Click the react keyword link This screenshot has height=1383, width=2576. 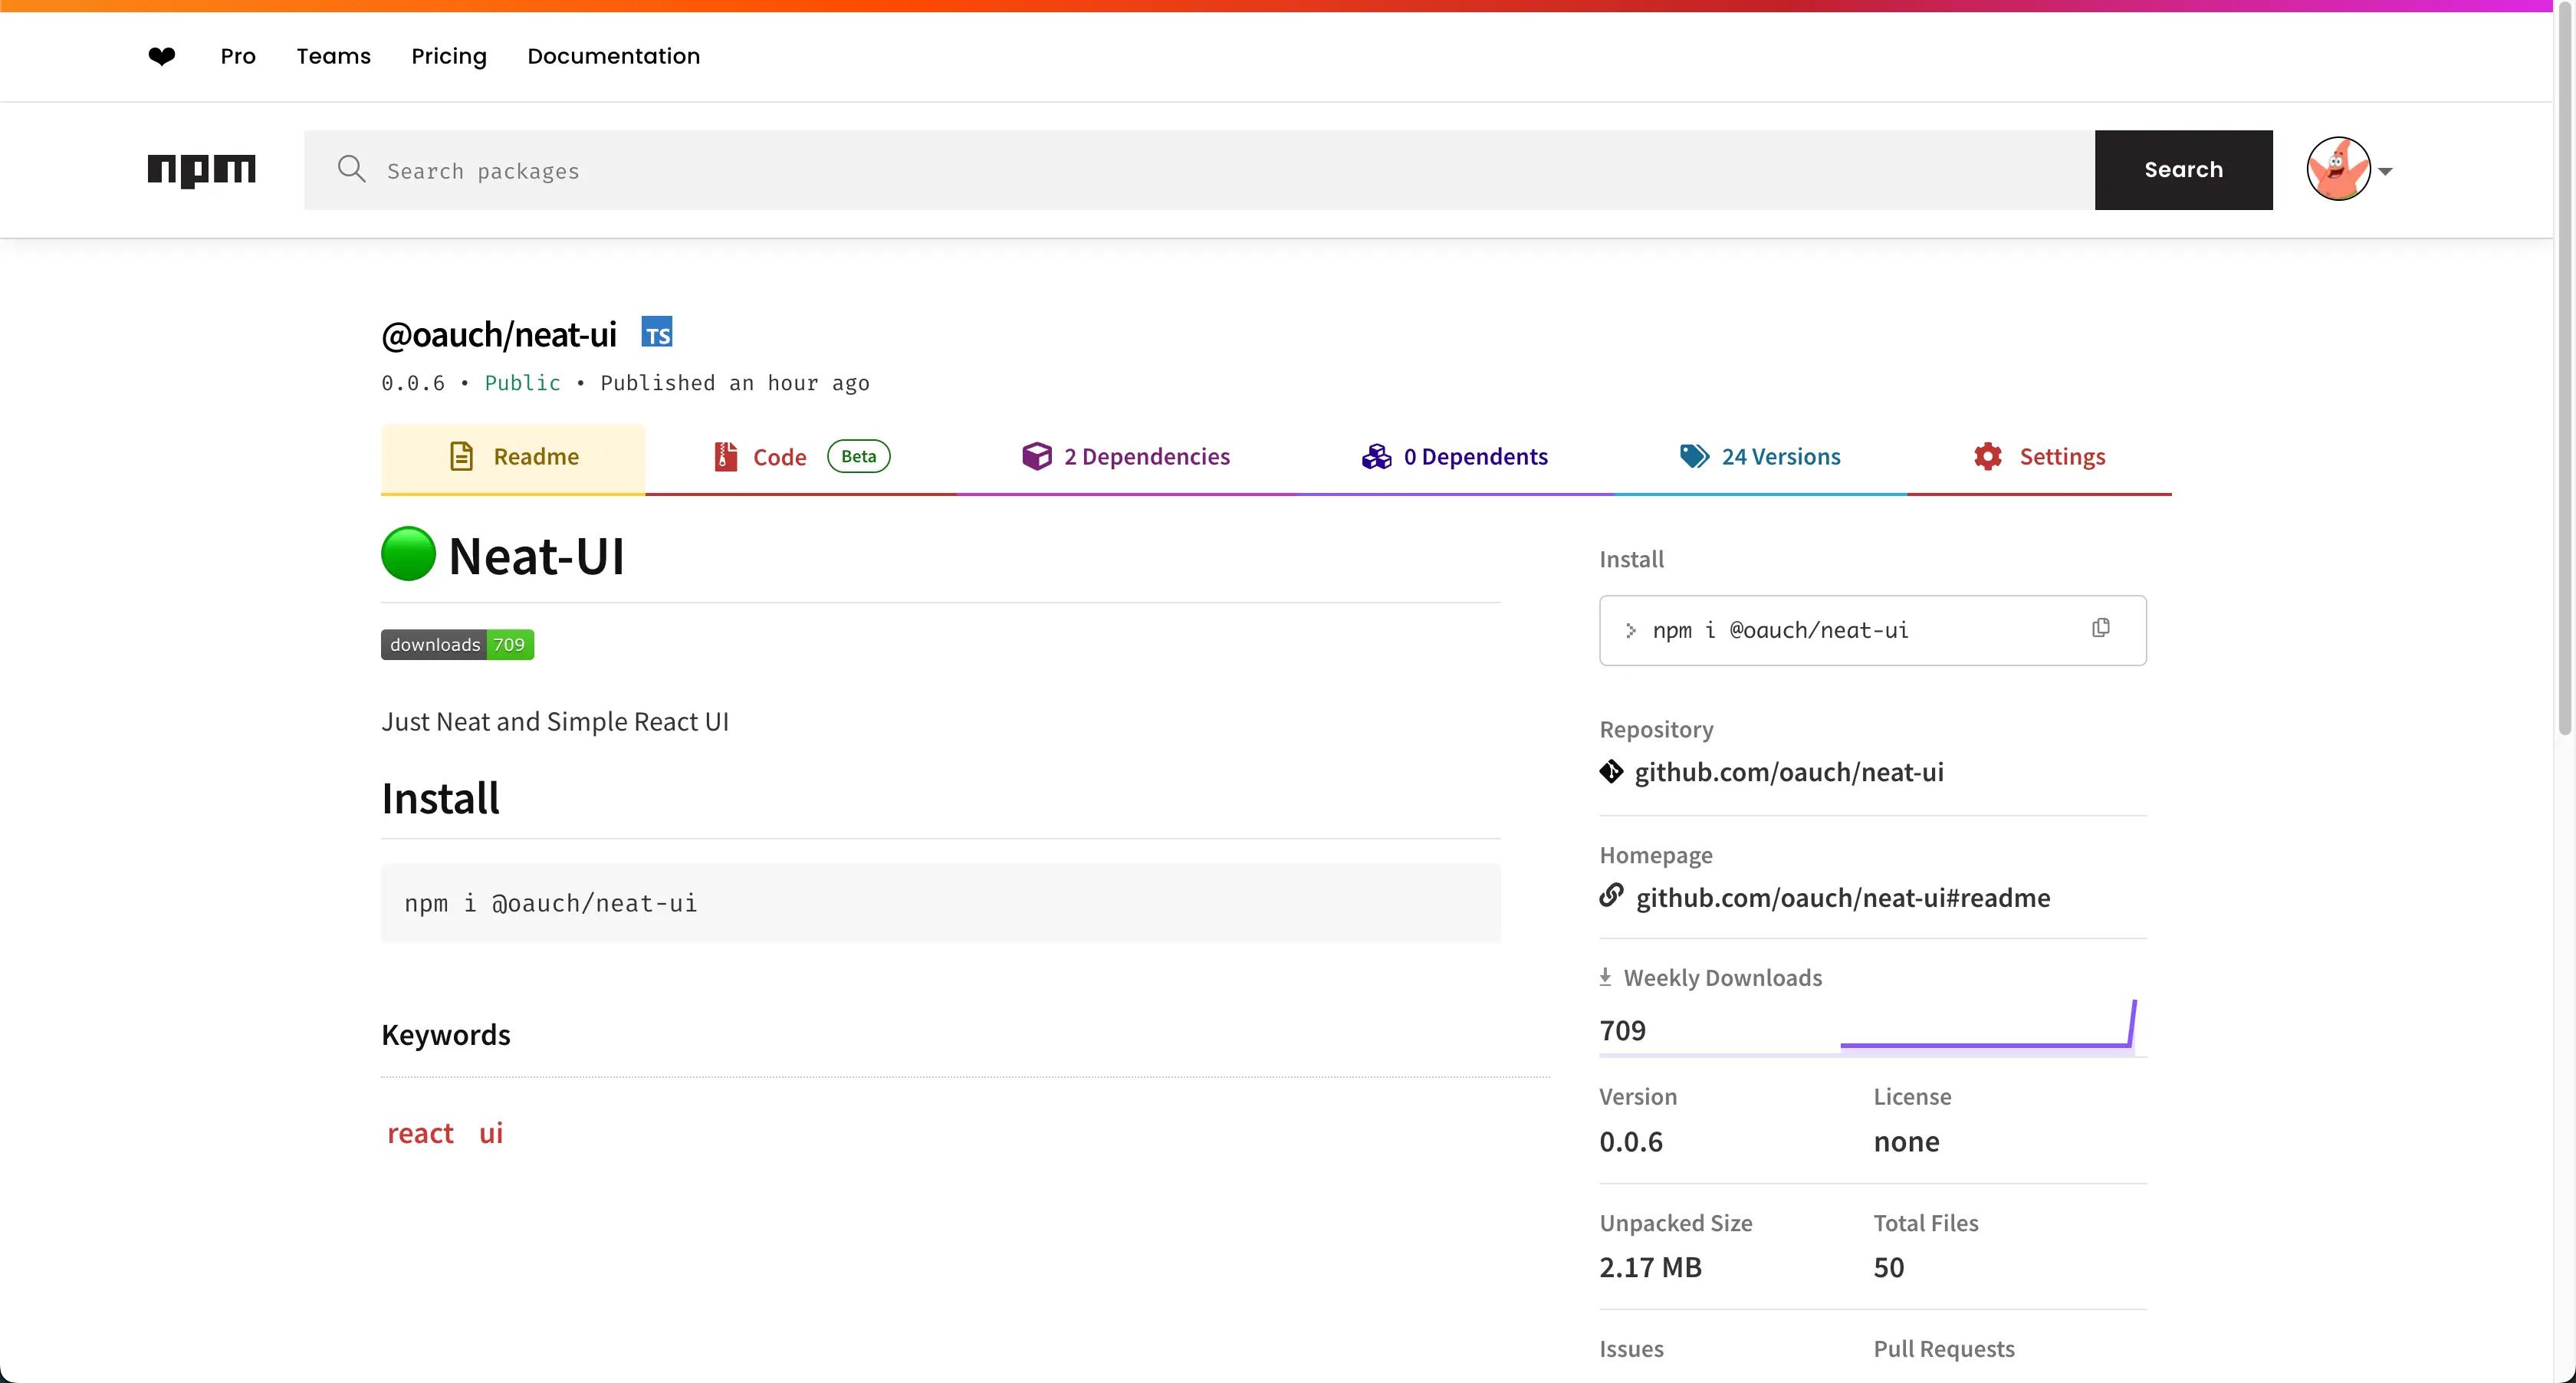tap(420, 1133)
